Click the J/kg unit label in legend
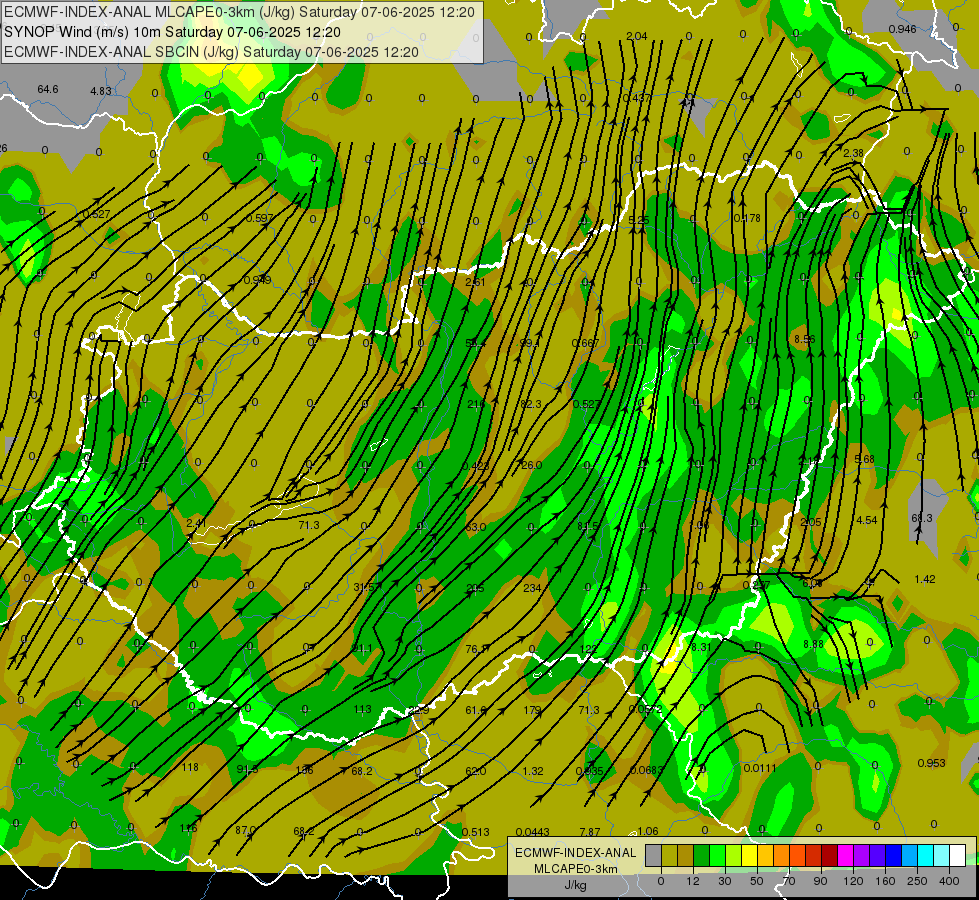The width and height of the screenshot is (979, 900). pyautogui.click(x=575, y=885)
